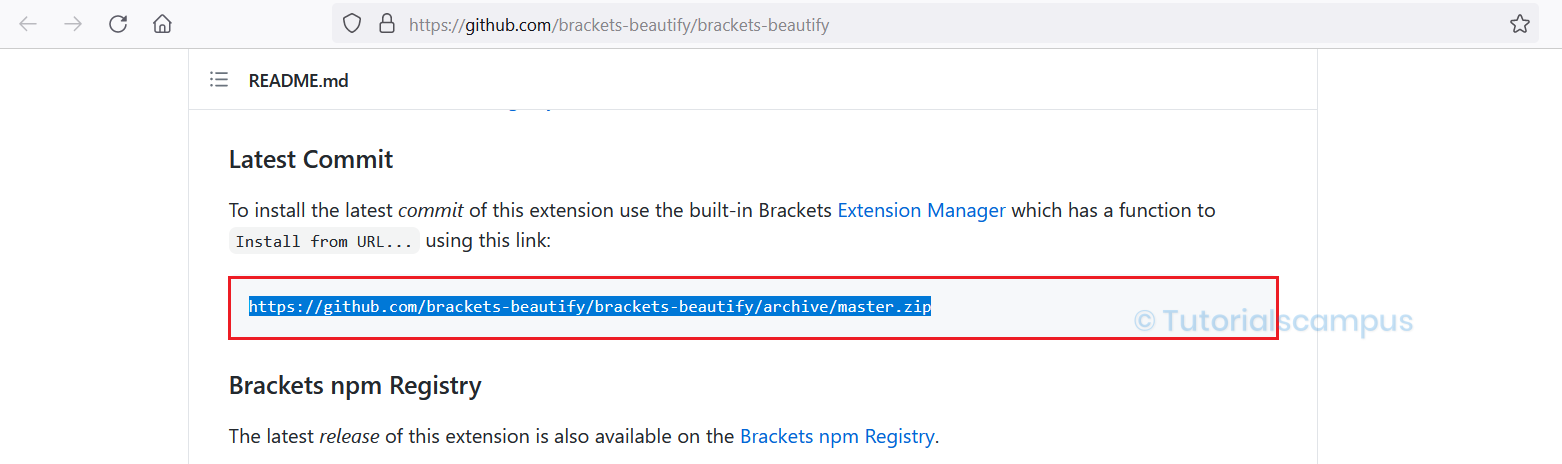The image size is (1562, 464).
Task: Click the italic word 'release' in paragraph
Action: 349,436
